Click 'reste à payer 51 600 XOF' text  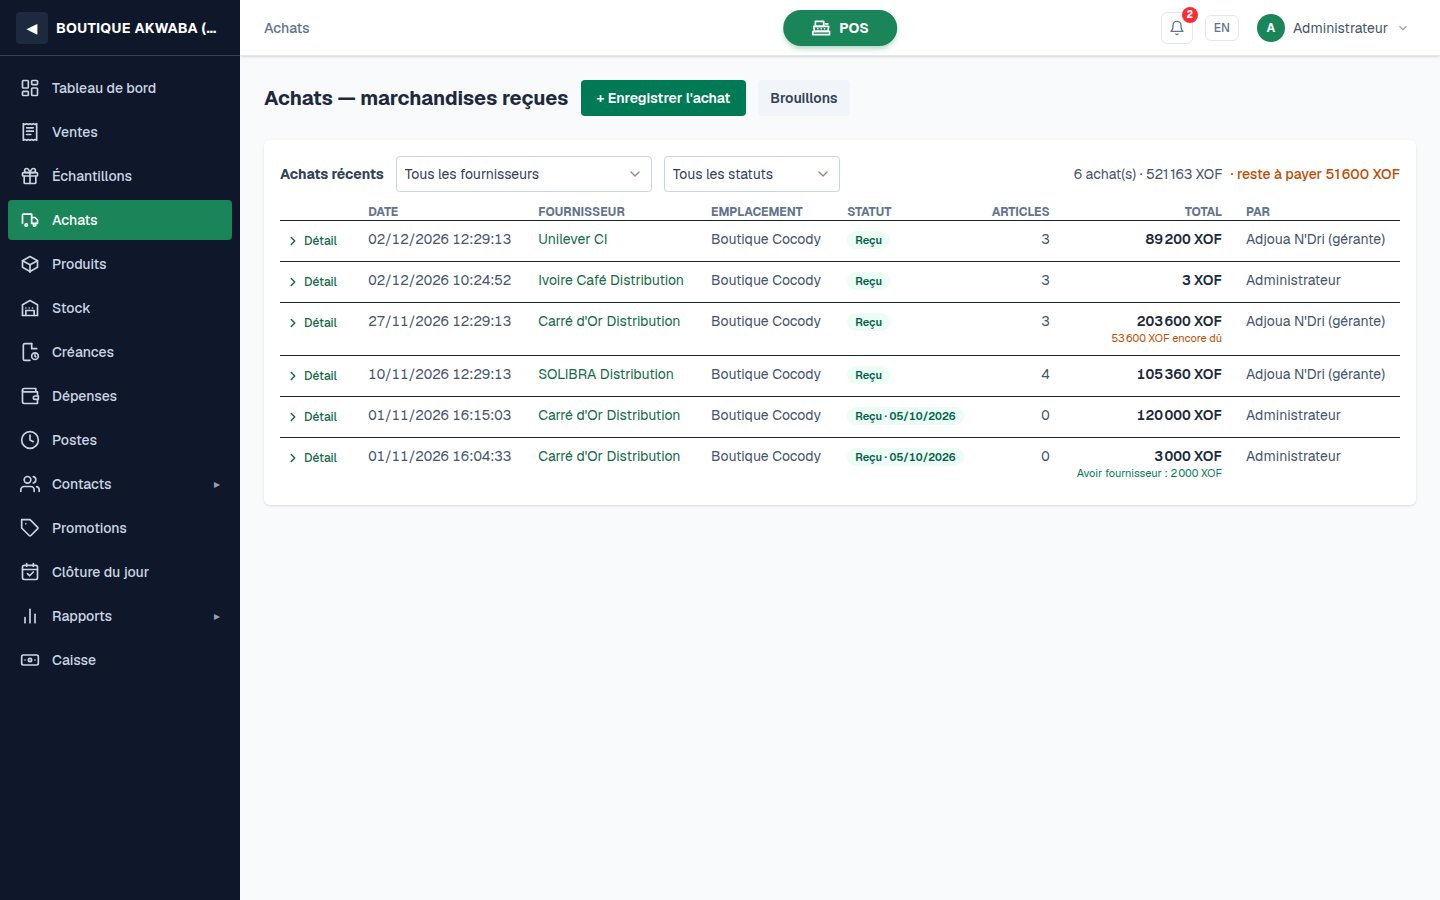pos(1318,174)
